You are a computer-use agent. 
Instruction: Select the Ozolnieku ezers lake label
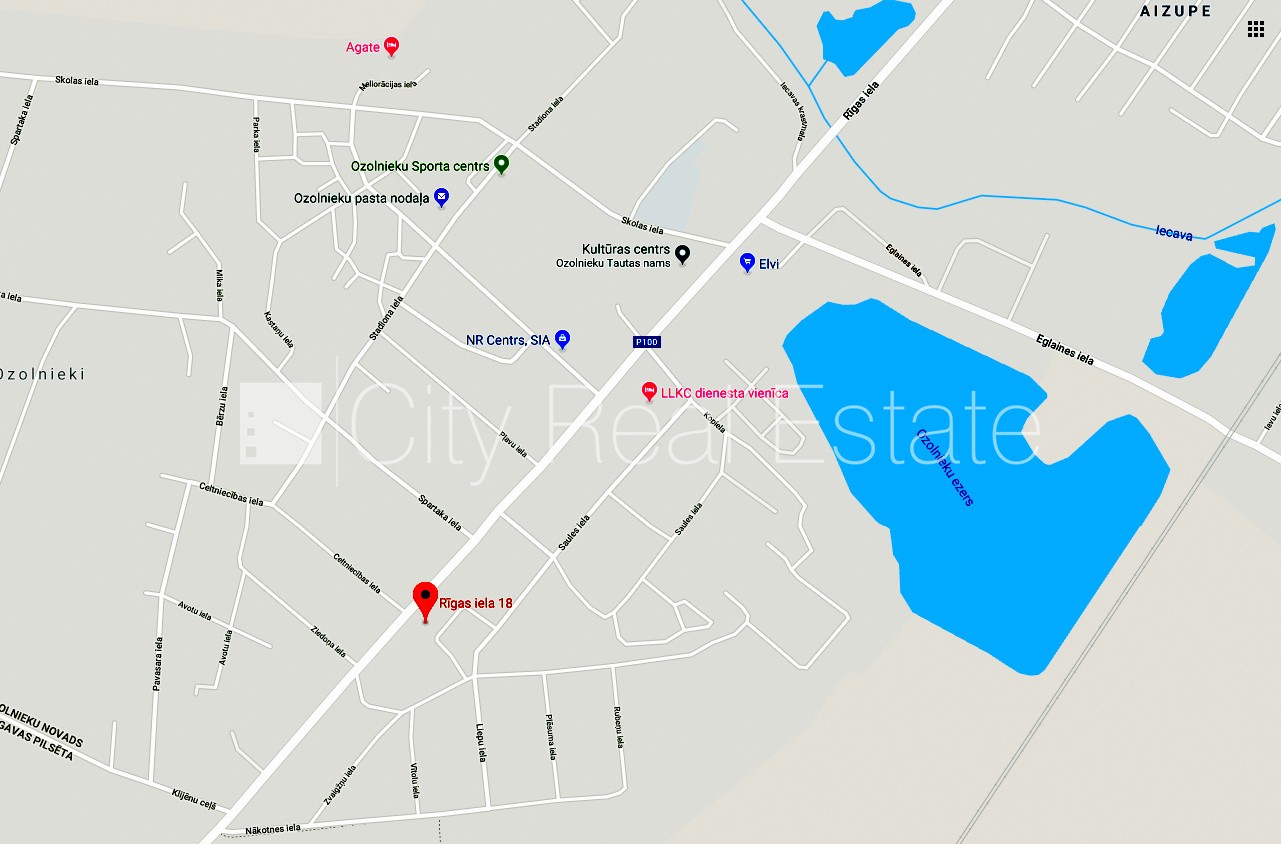click(x=944, y=466)
